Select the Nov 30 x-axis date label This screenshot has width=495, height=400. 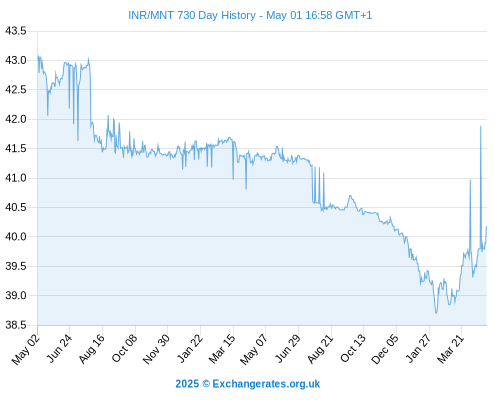point(156,349)
